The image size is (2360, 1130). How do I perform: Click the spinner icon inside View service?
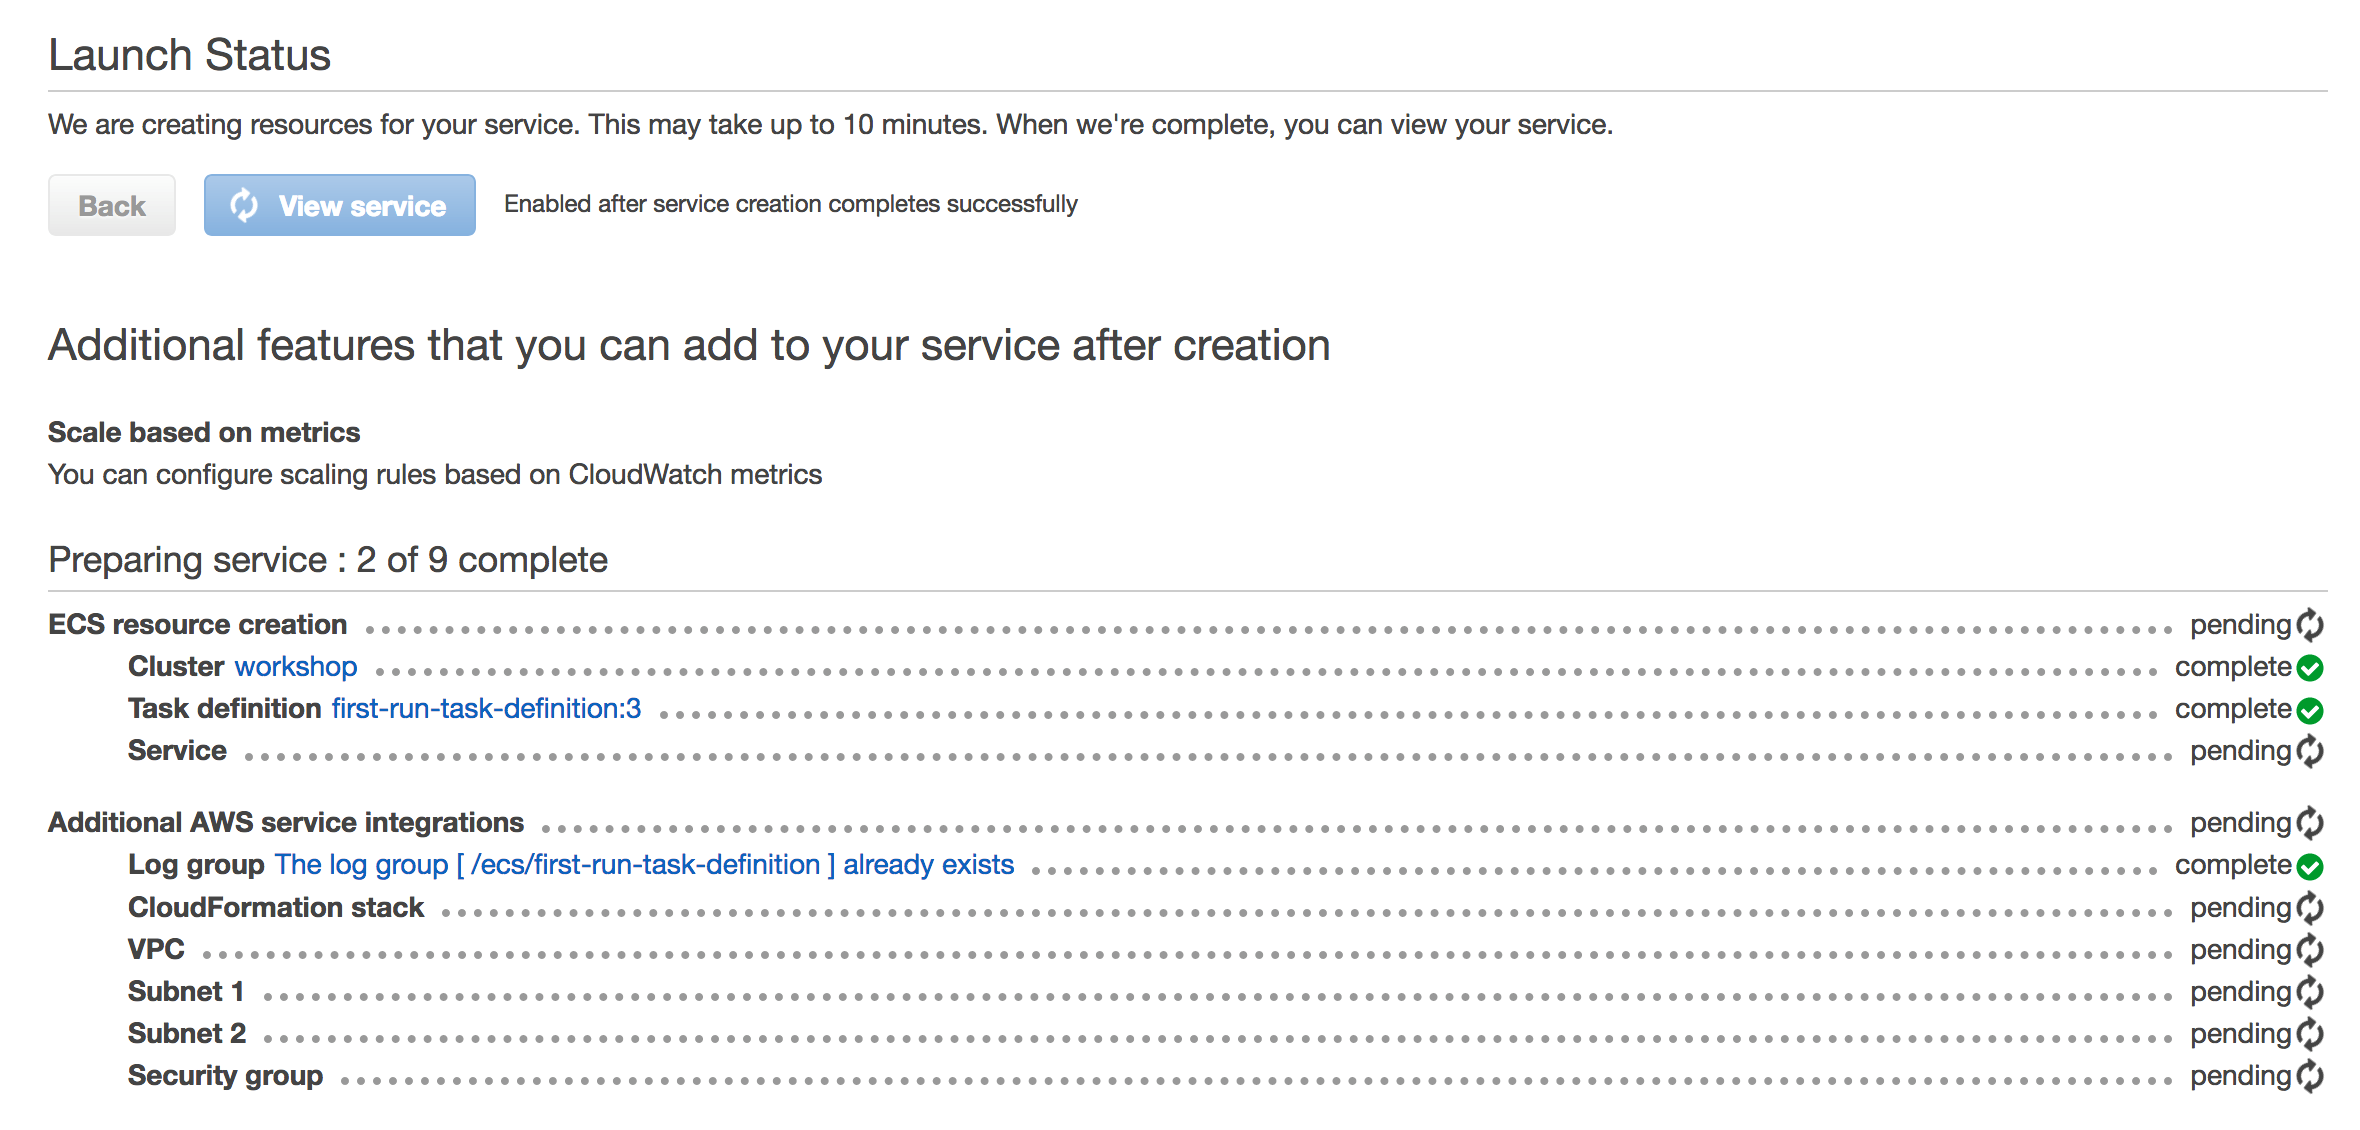pyautogui.click(x=244, y=205)
